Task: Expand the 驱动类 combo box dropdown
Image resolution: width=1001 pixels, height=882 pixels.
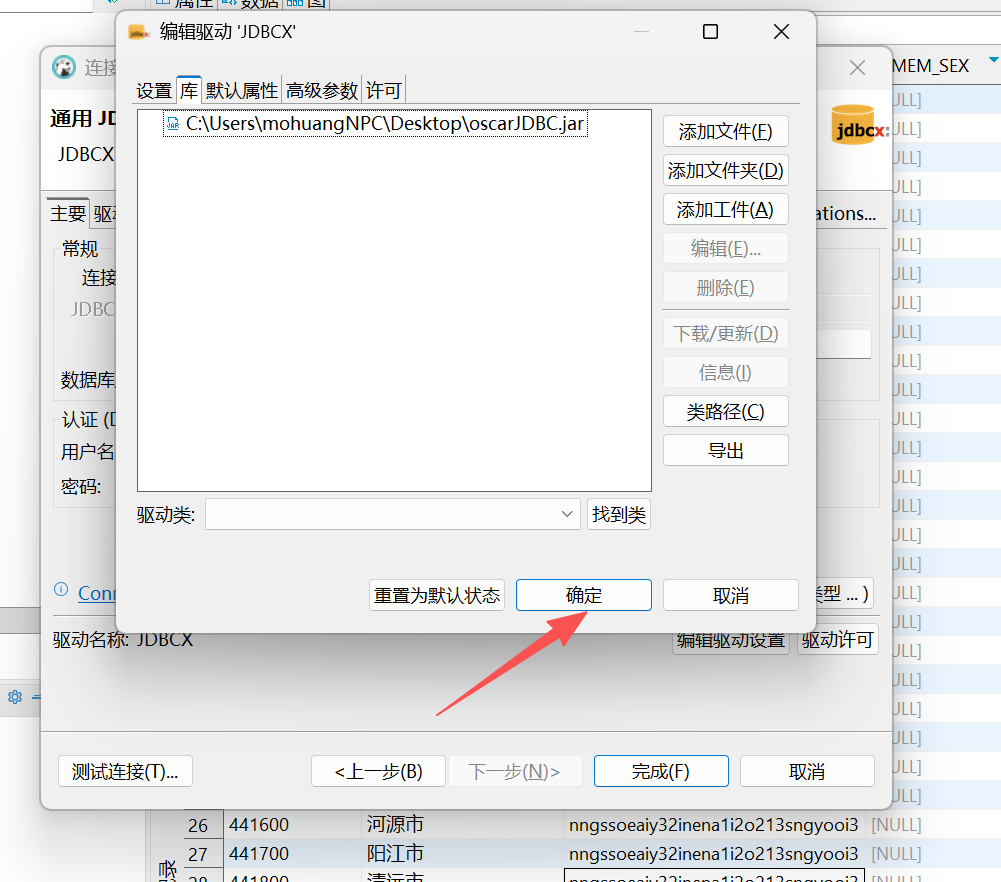Action: (x=568, y=515)
